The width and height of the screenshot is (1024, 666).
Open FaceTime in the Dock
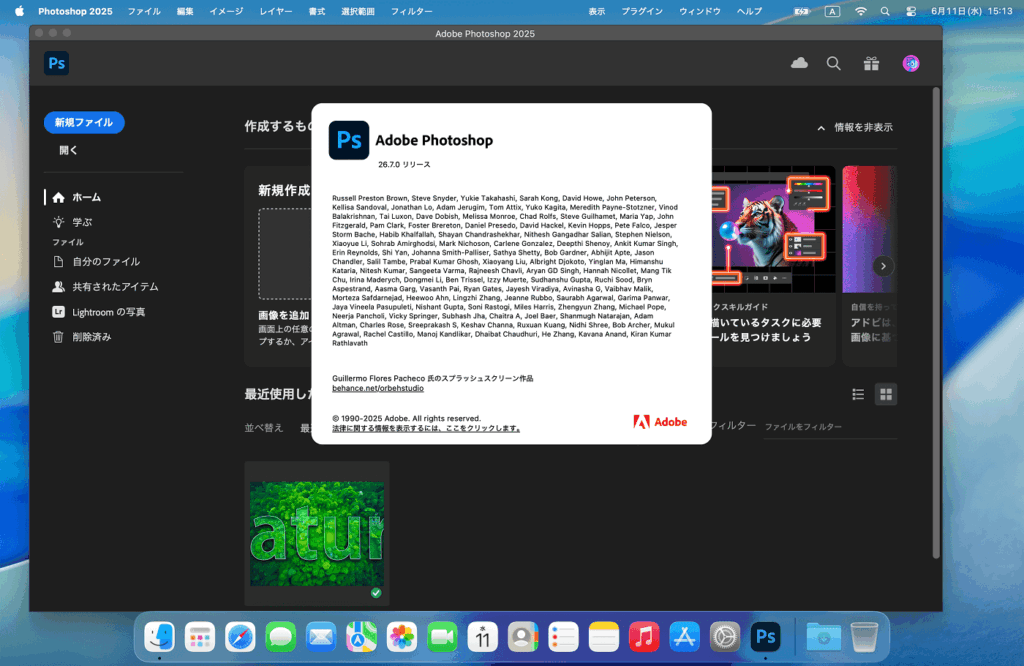pyautogui.click(x=442, y=637)
